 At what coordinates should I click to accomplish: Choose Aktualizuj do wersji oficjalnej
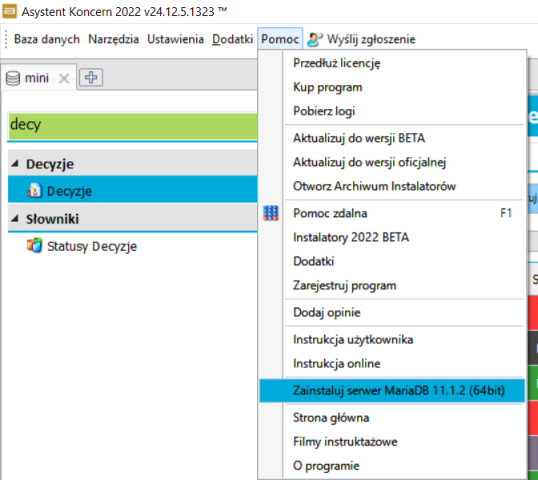click(392, 162)
